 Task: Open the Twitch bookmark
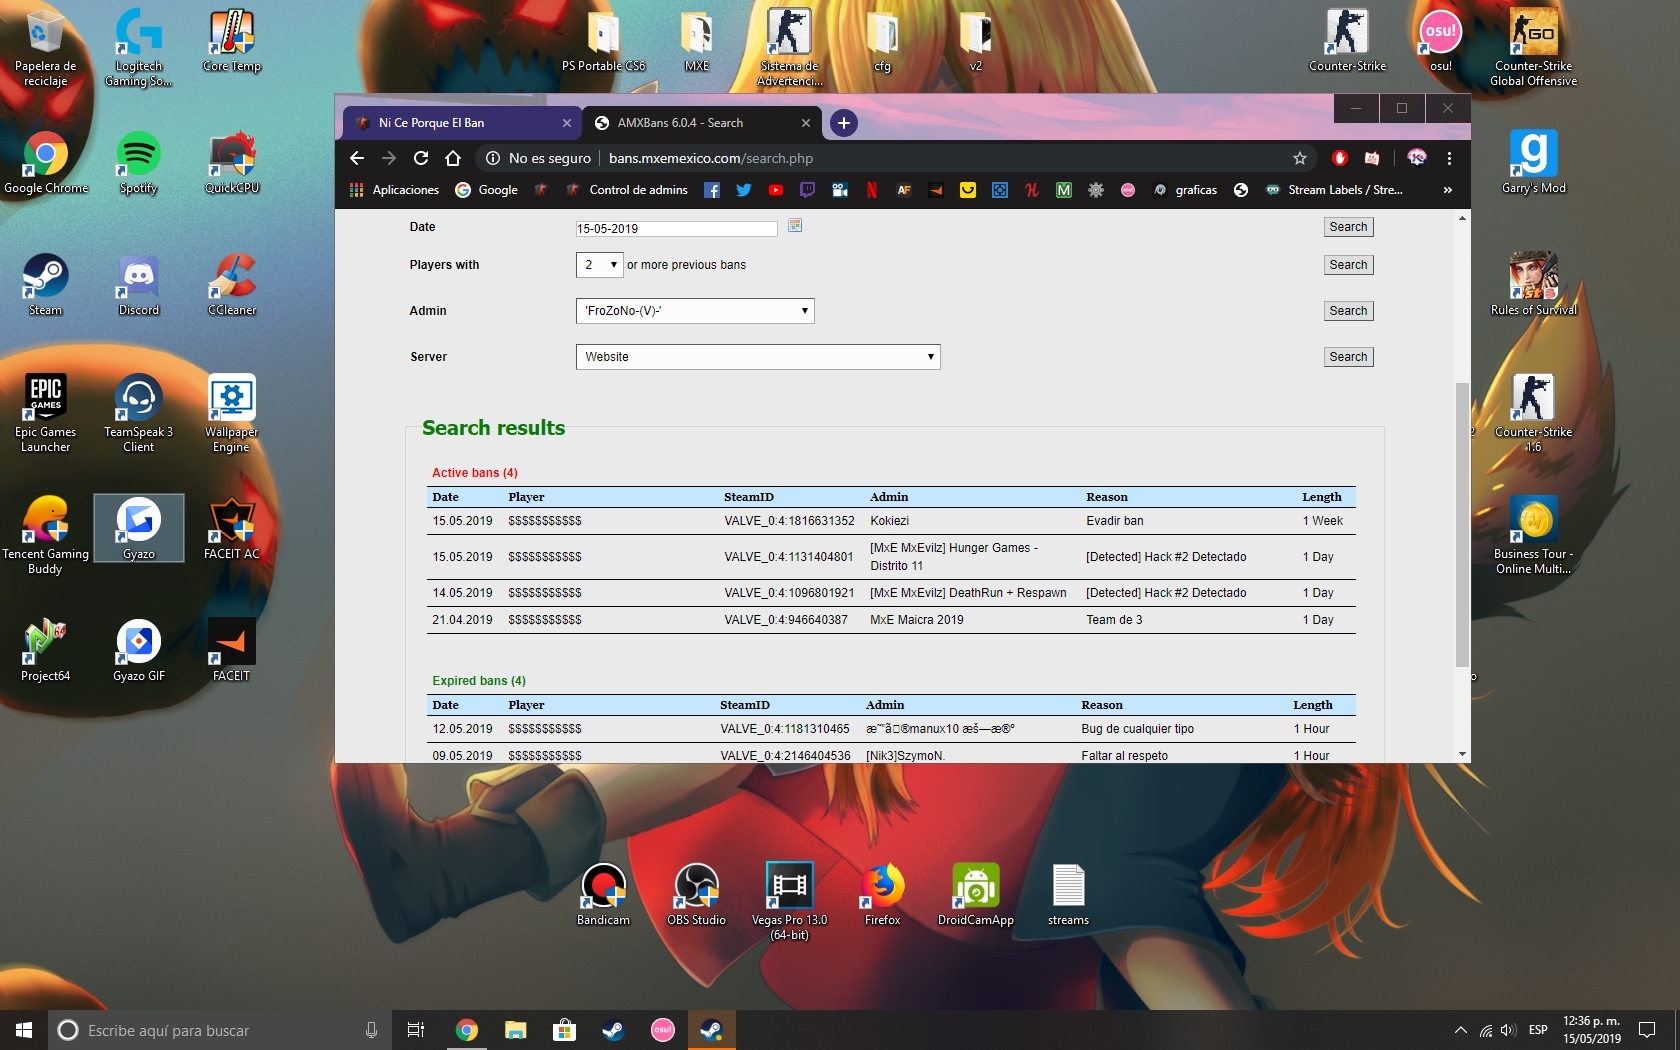point(808,190)
